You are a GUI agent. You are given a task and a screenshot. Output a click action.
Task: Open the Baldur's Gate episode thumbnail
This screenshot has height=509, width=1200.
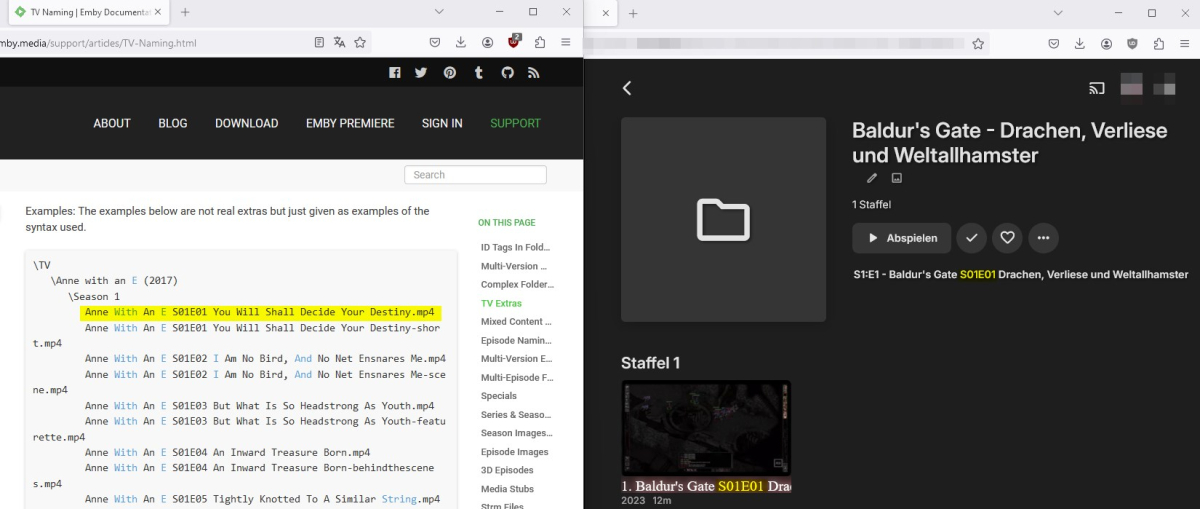pos(706,428)
